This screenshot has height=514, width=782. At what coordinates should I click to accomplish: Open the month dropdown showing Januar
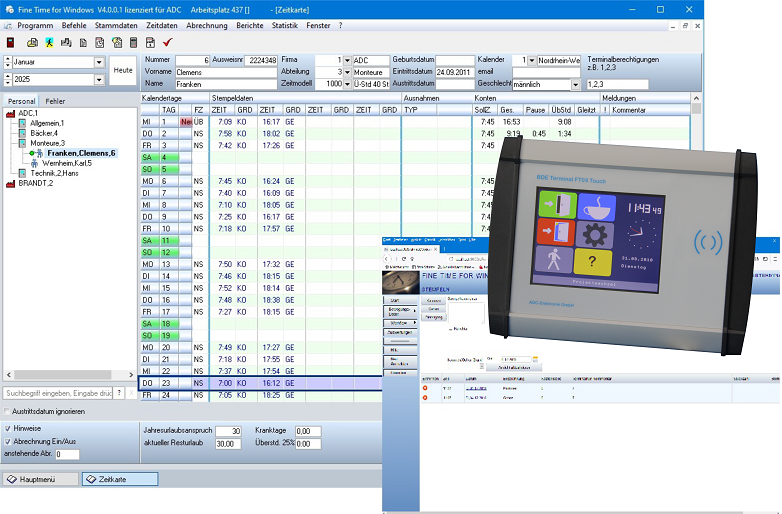[x=99, y=62]
